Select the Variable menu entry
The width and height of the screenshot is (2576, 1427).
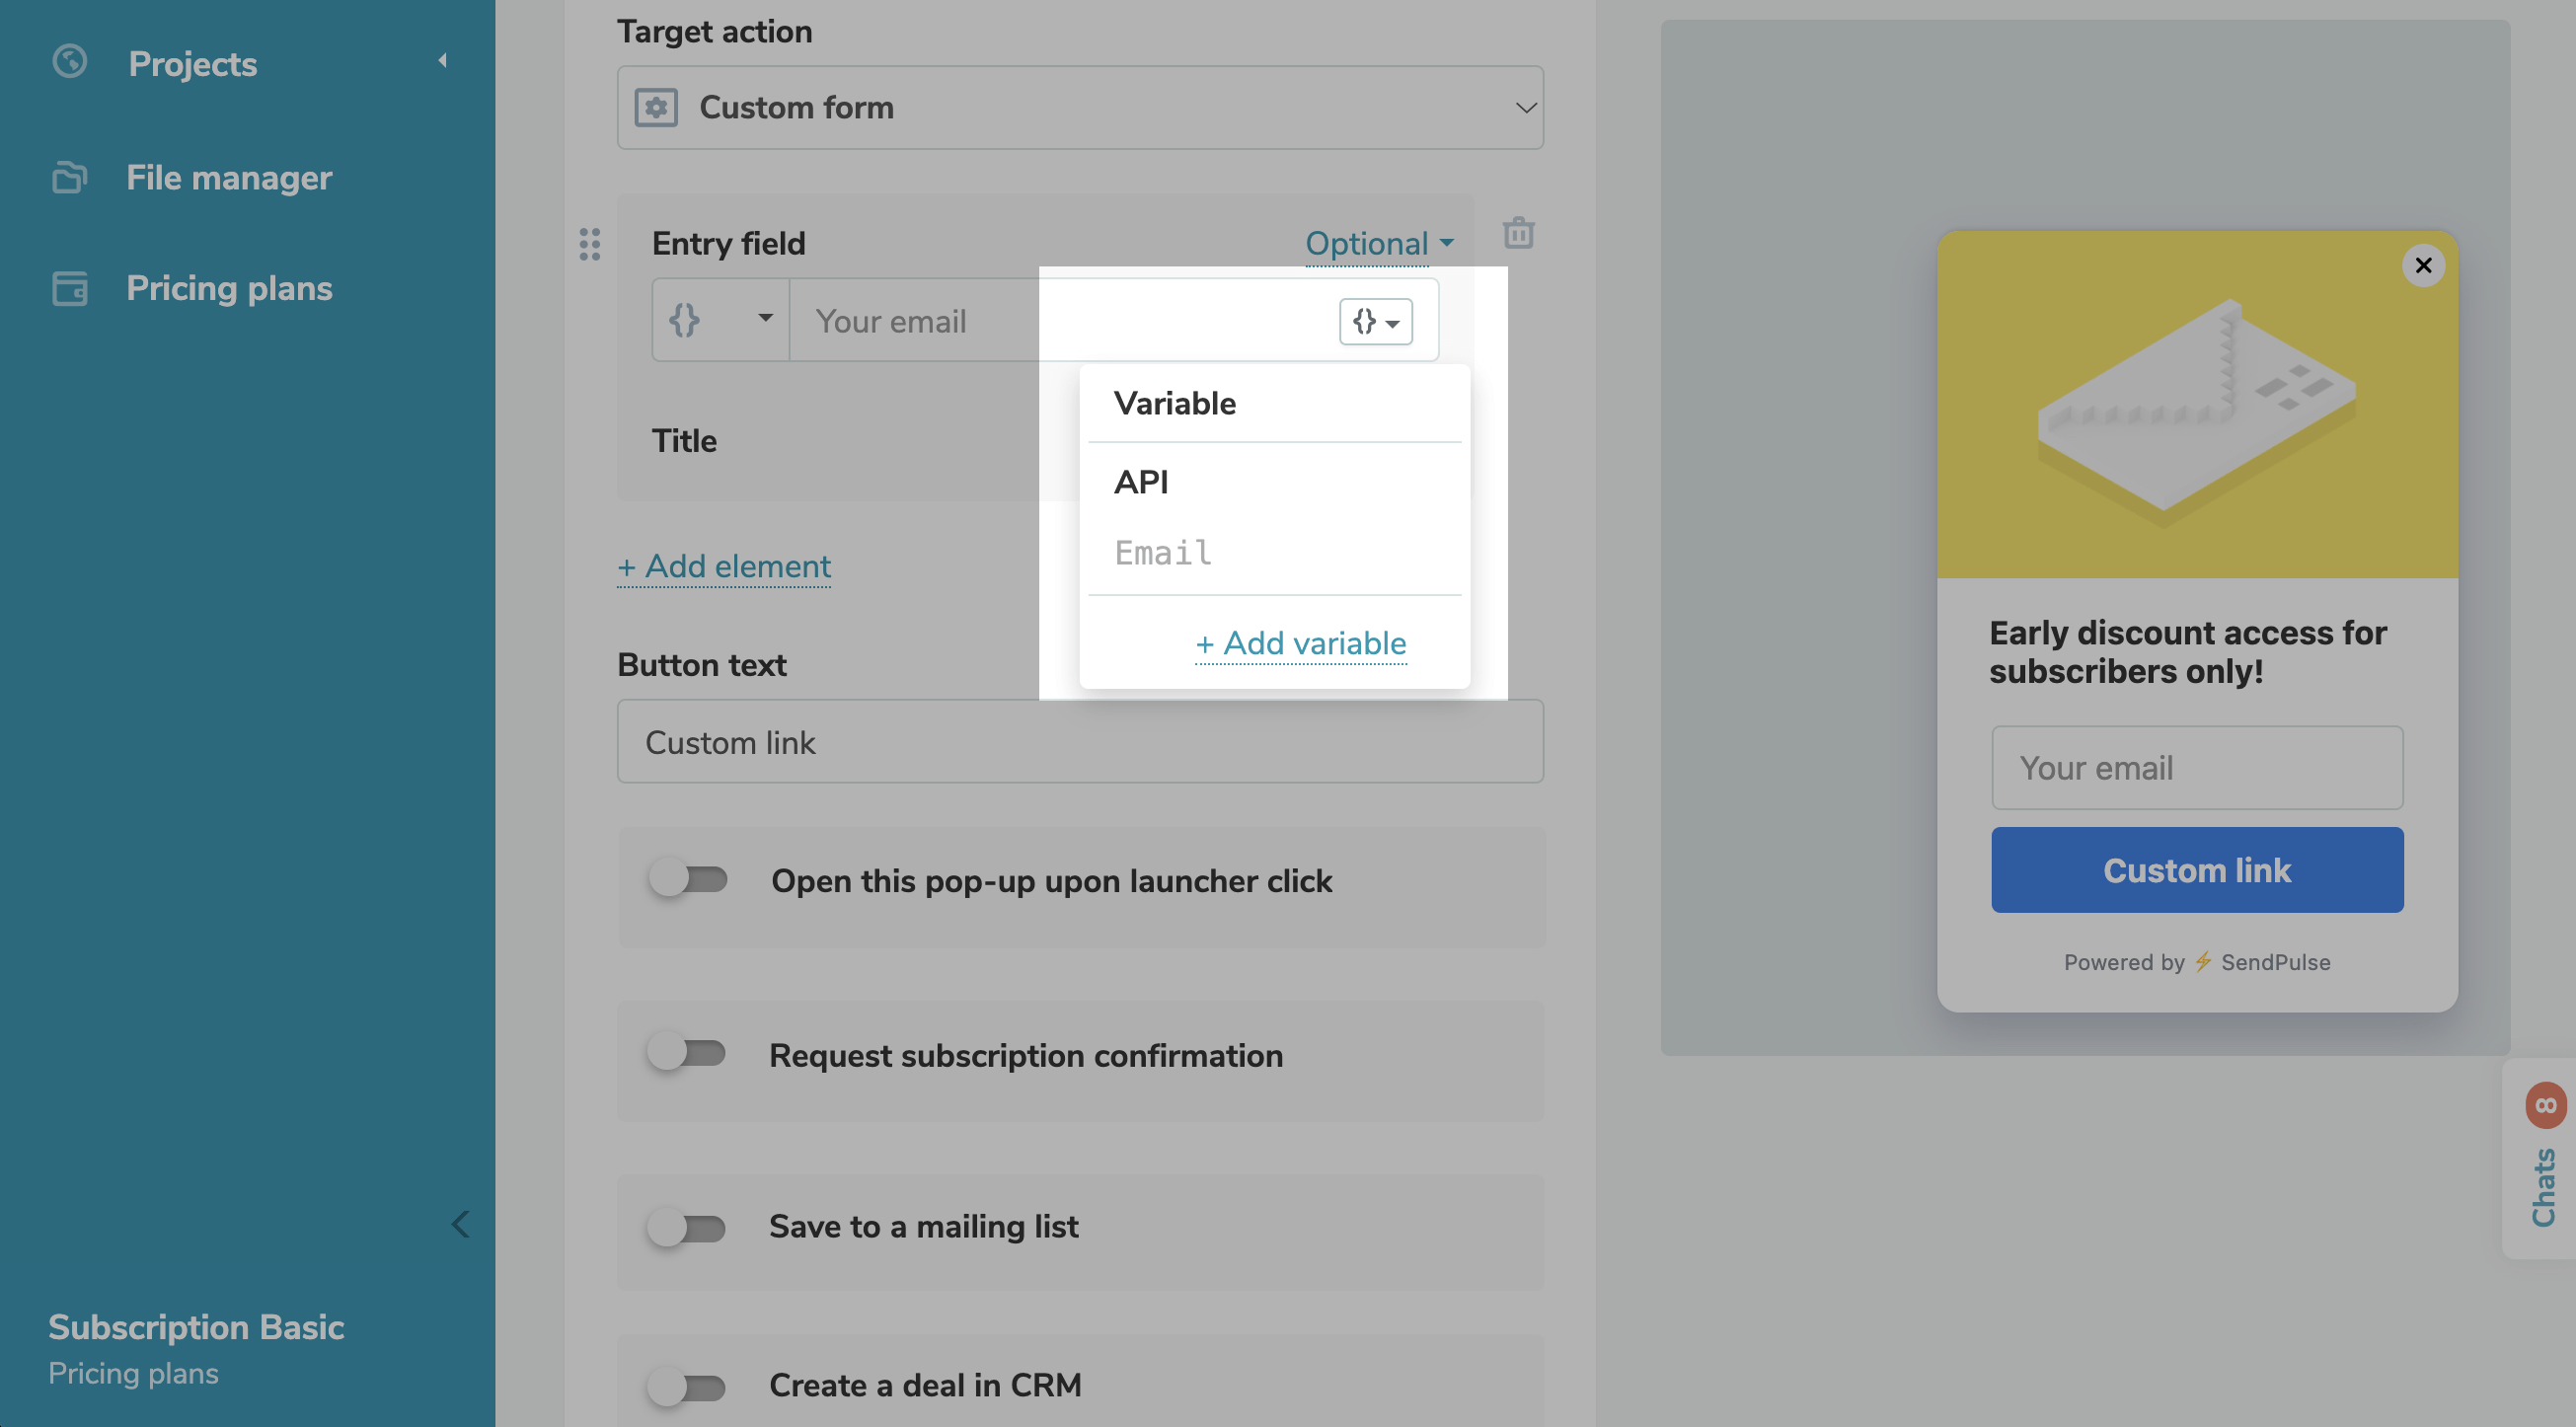tap(1174, 403)
